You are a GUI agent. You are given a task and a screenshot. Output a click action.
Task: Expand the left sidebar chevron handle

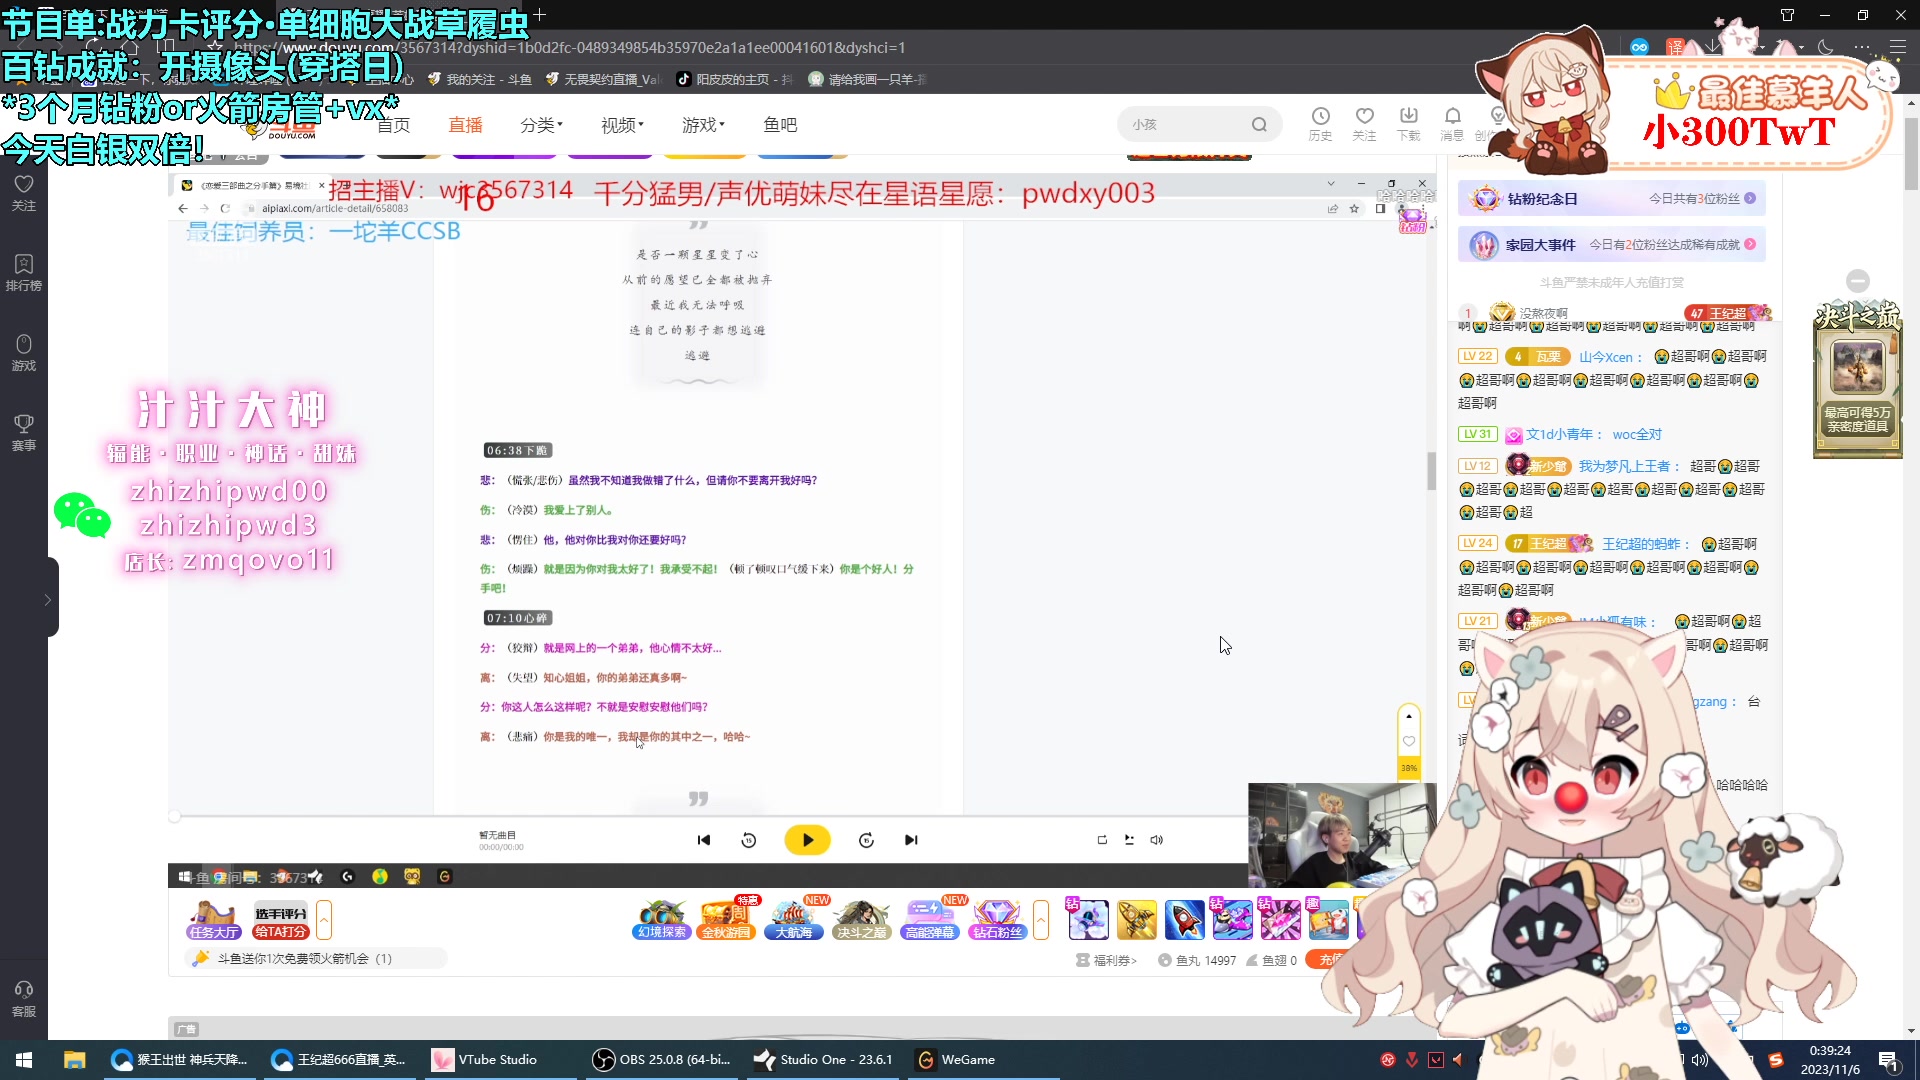pyautogui.click(x=47, y=599)
